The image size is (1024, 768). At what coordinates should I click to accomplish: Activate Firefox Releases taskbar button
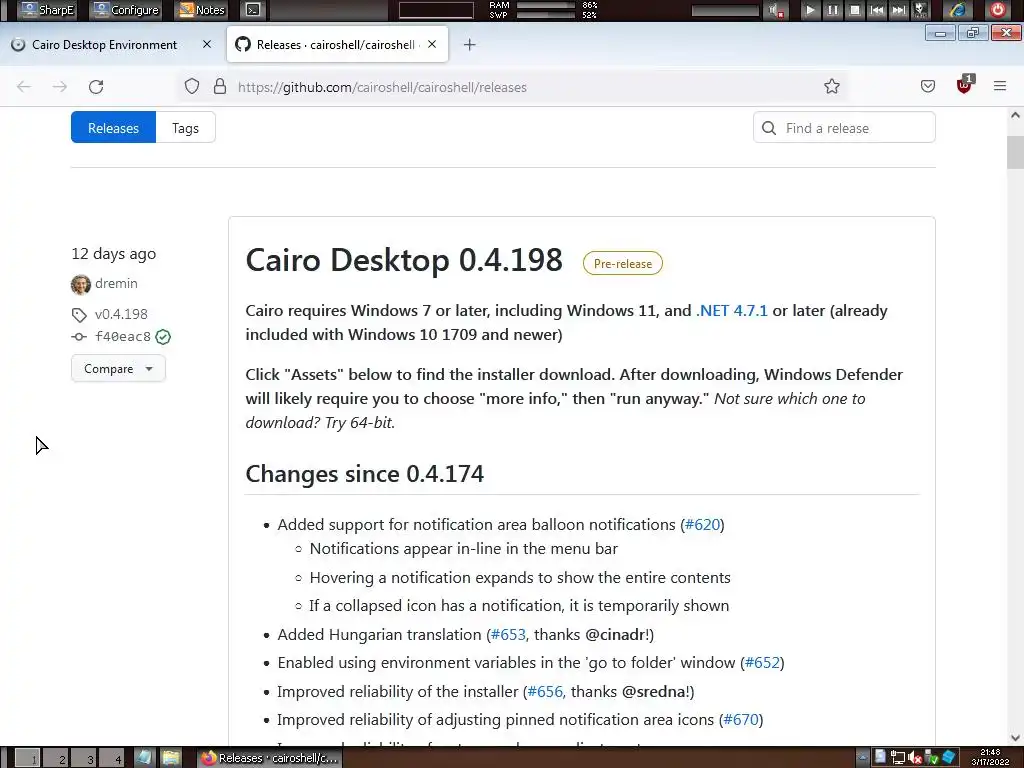pyautogui.click(x=270, y=758)
